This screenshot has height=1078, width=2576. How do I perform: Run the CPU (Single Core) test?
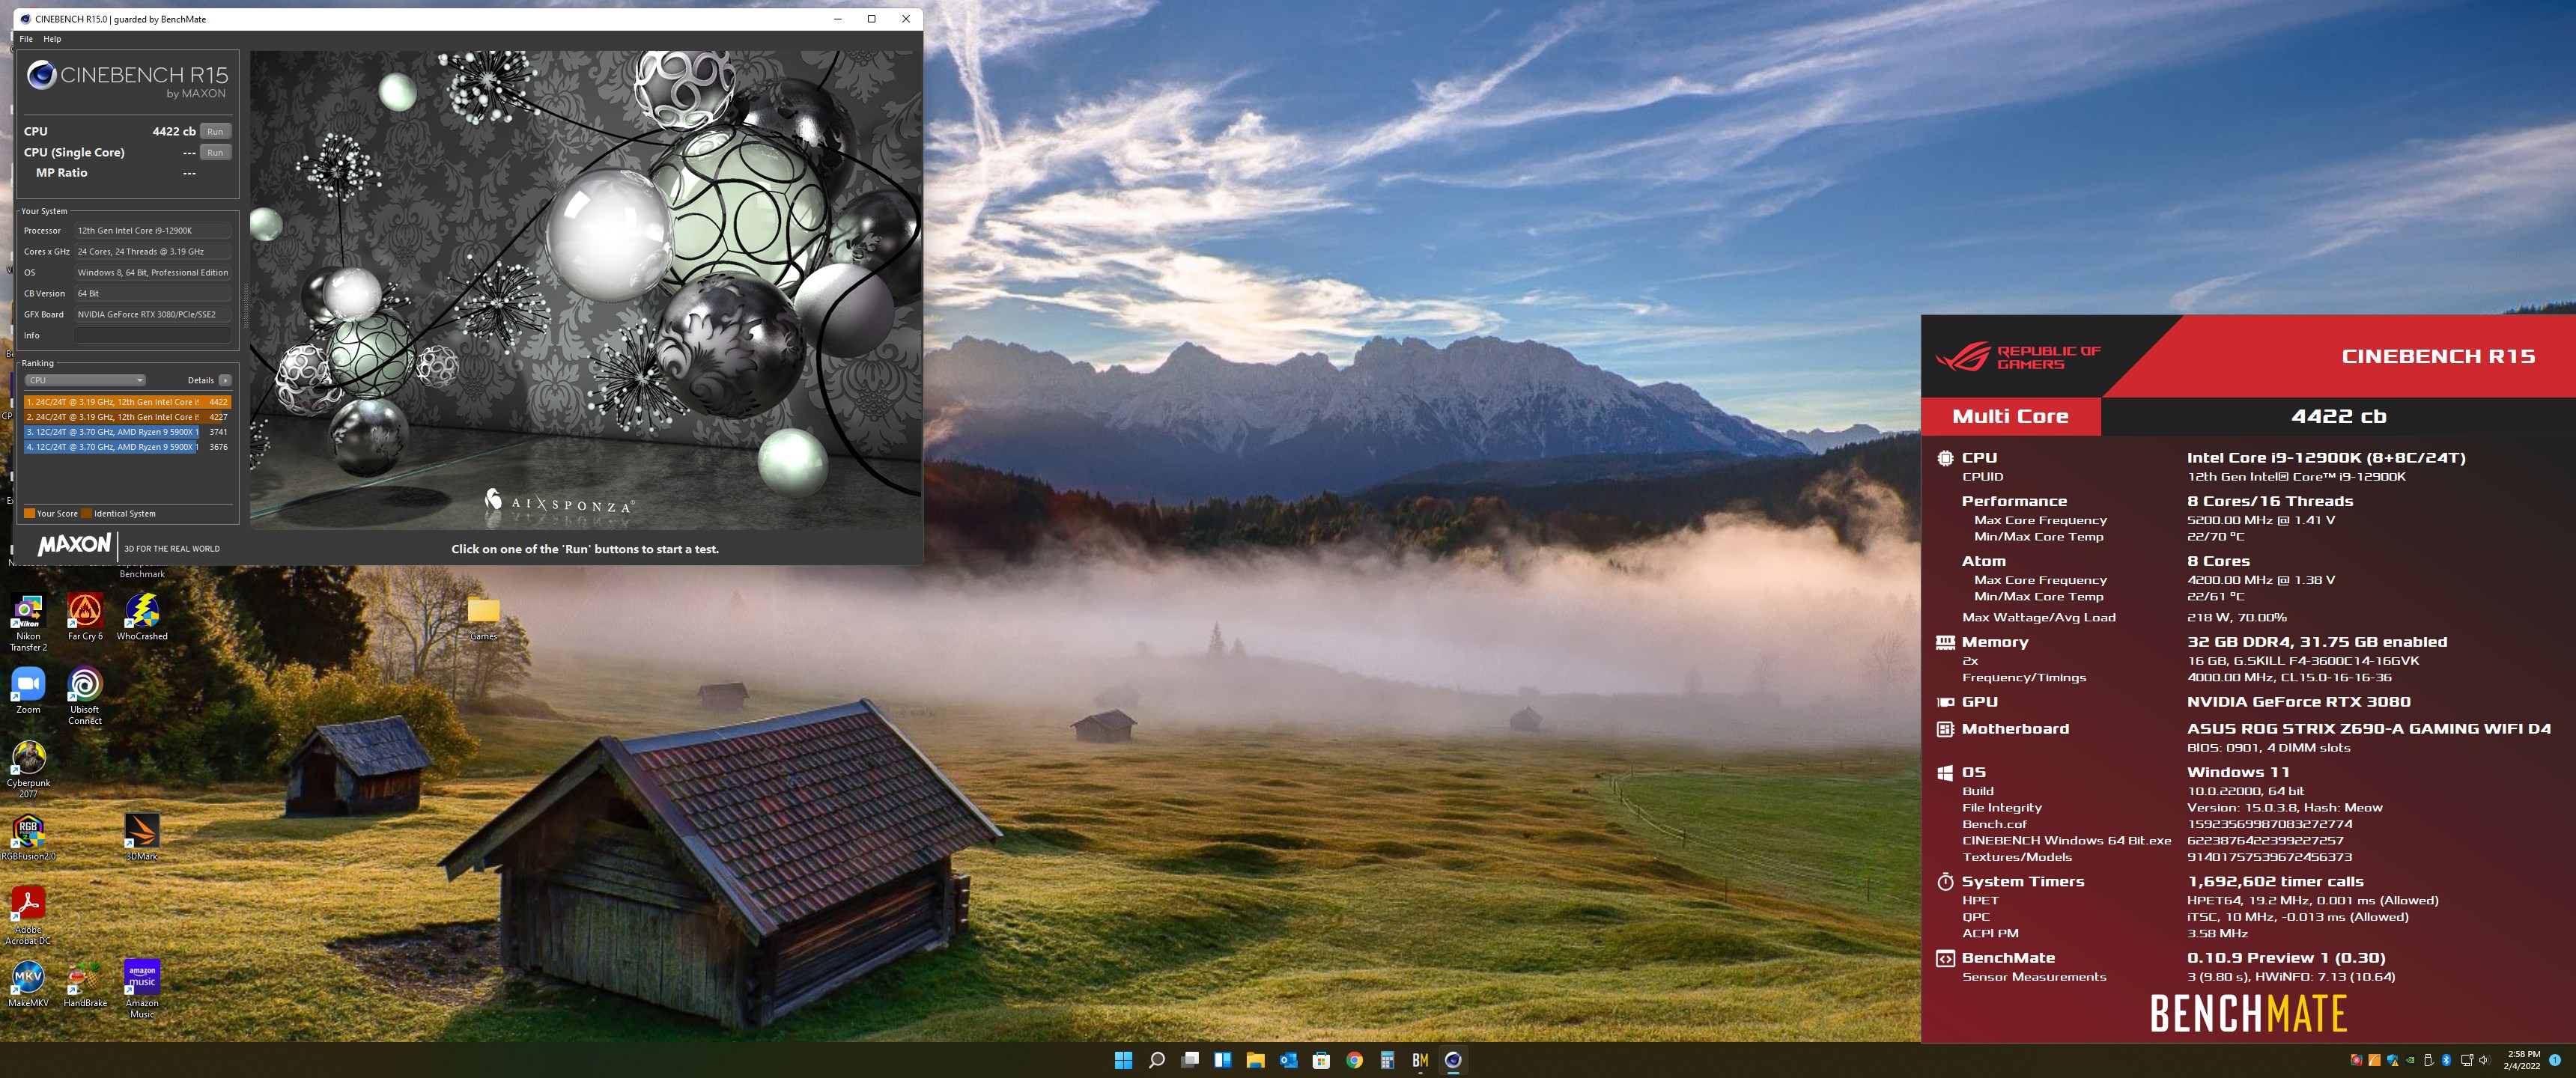[x=215, y=152]
